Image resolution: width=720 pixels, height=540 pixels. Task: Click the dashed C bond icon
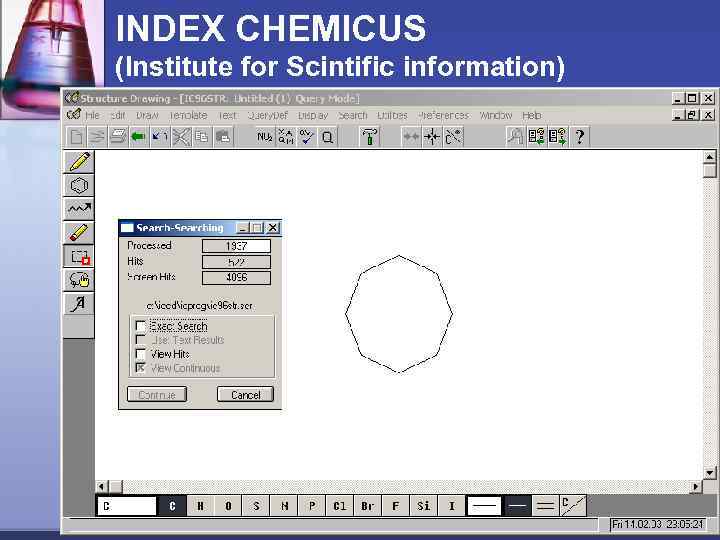[x=453, y=137]
